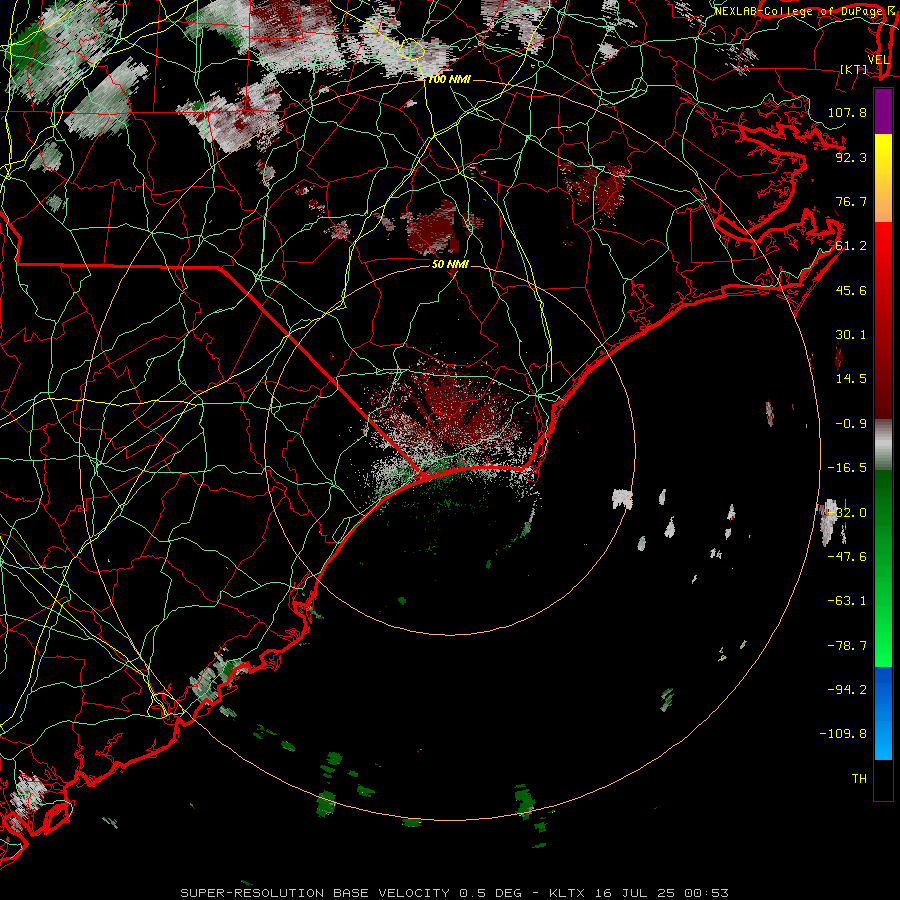Click the 00:53 timestamp
Image resolution: width=900 pixels, height=900 pixels.
[707, 893]
